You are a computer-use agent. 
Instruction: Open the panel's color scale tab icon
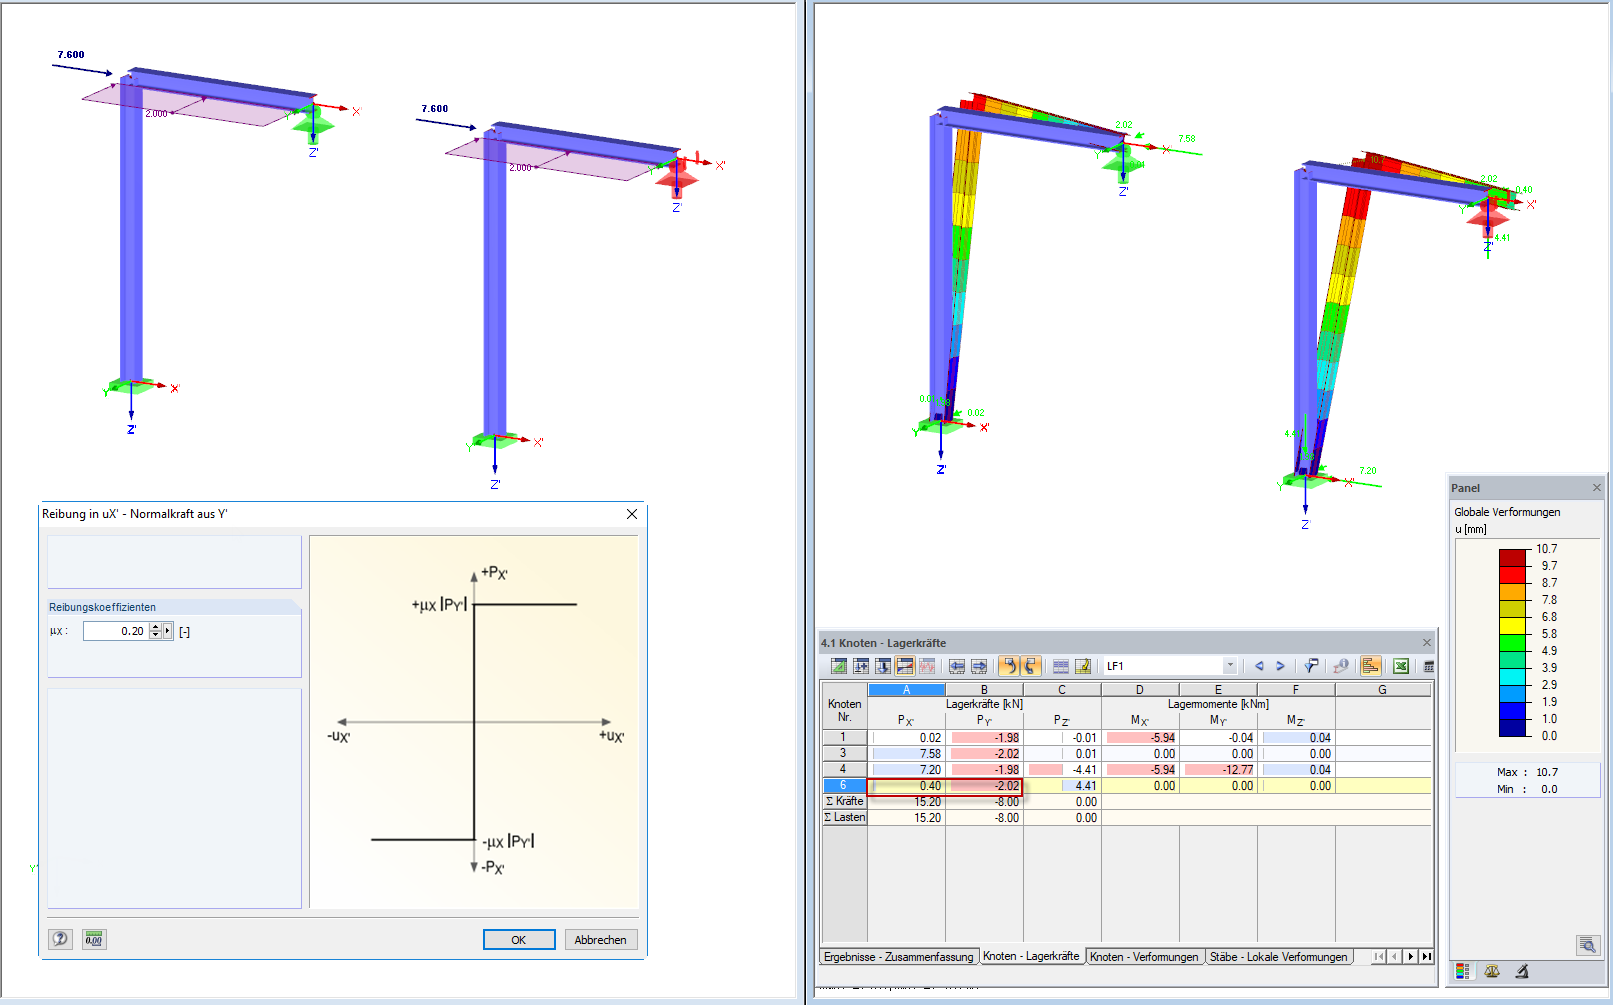tap(1463, 971)
